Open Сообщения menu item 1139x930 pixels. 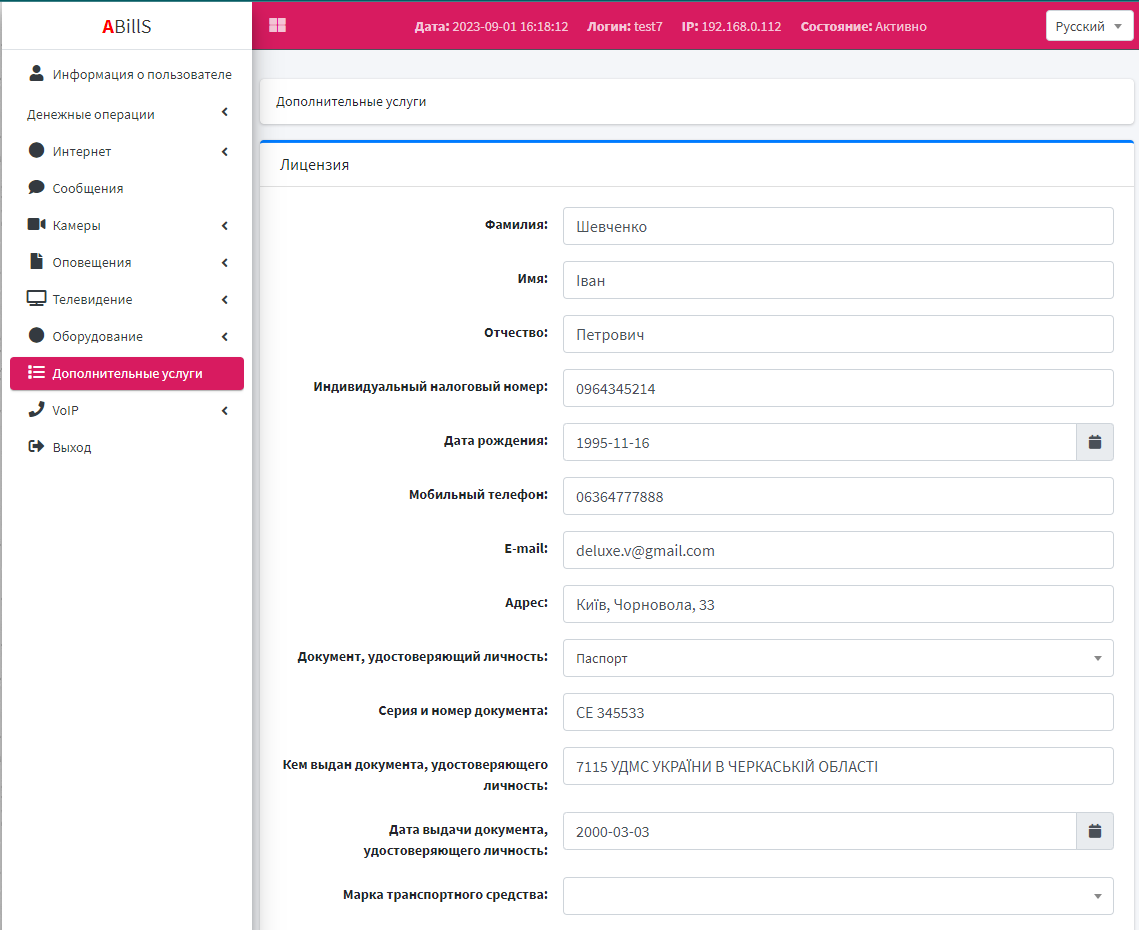pyautogui.click(x=127, y=188)
